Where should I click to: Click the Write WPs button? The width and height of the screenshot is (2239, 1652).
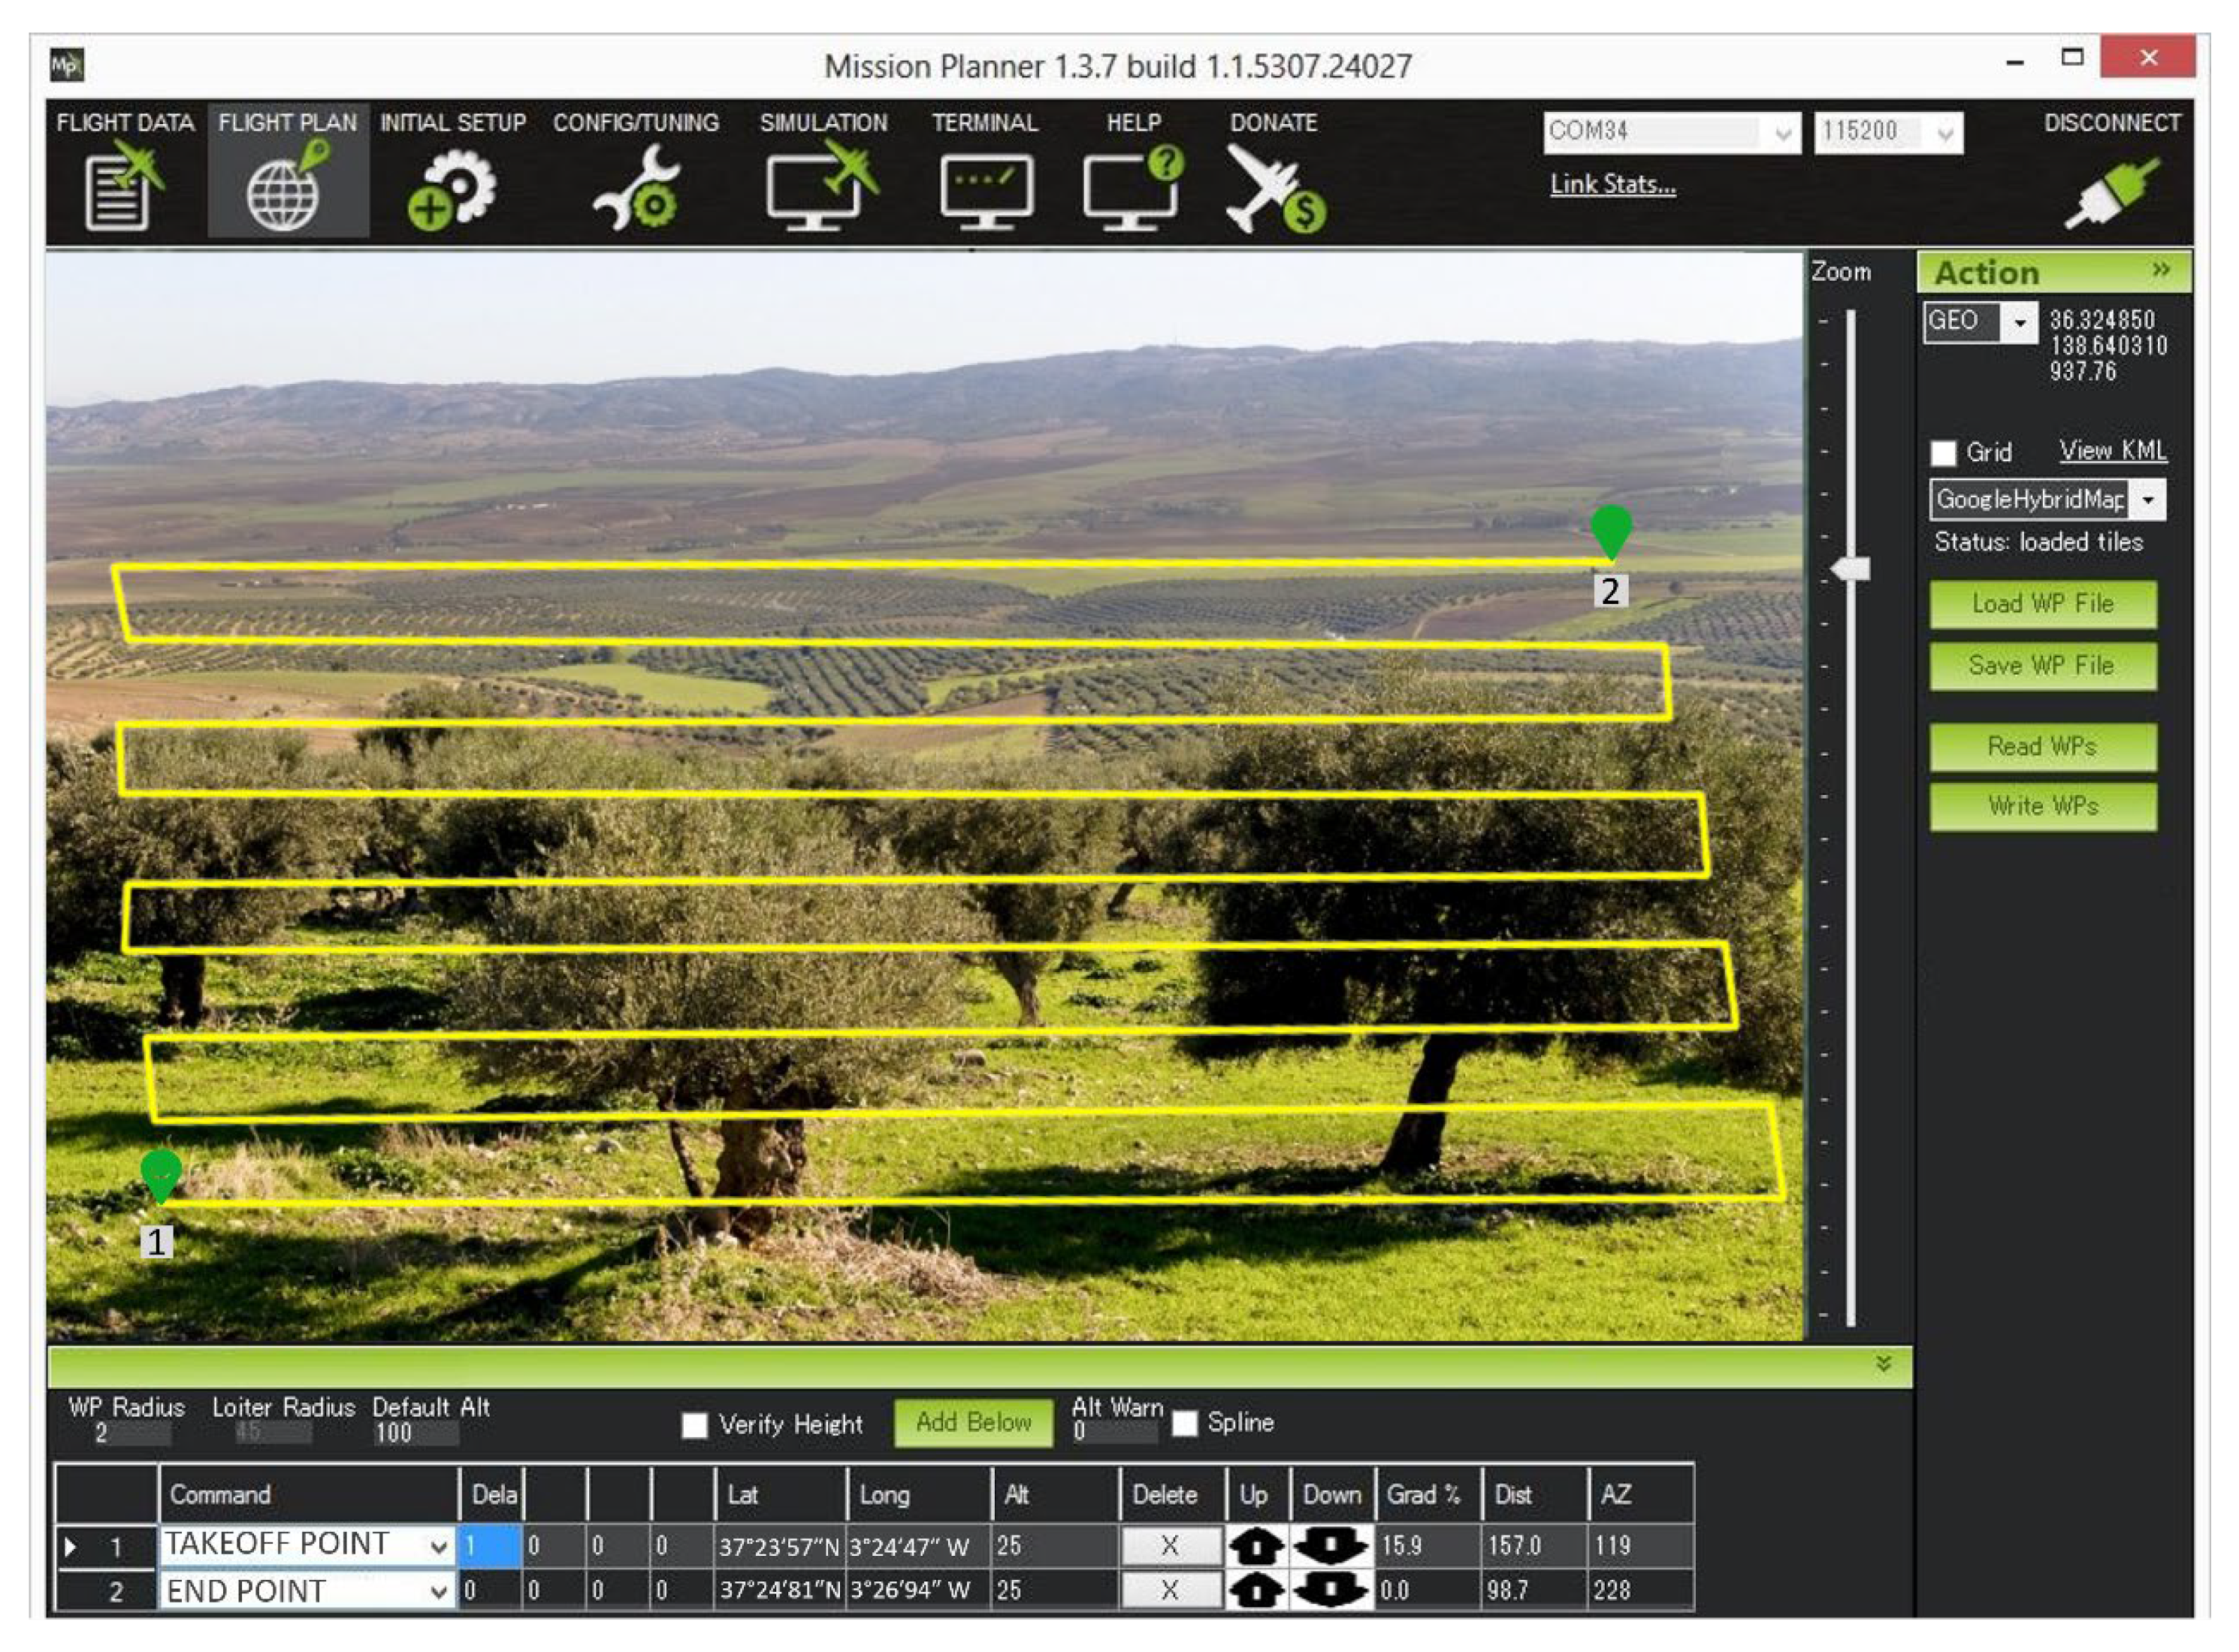(2042, 806)
